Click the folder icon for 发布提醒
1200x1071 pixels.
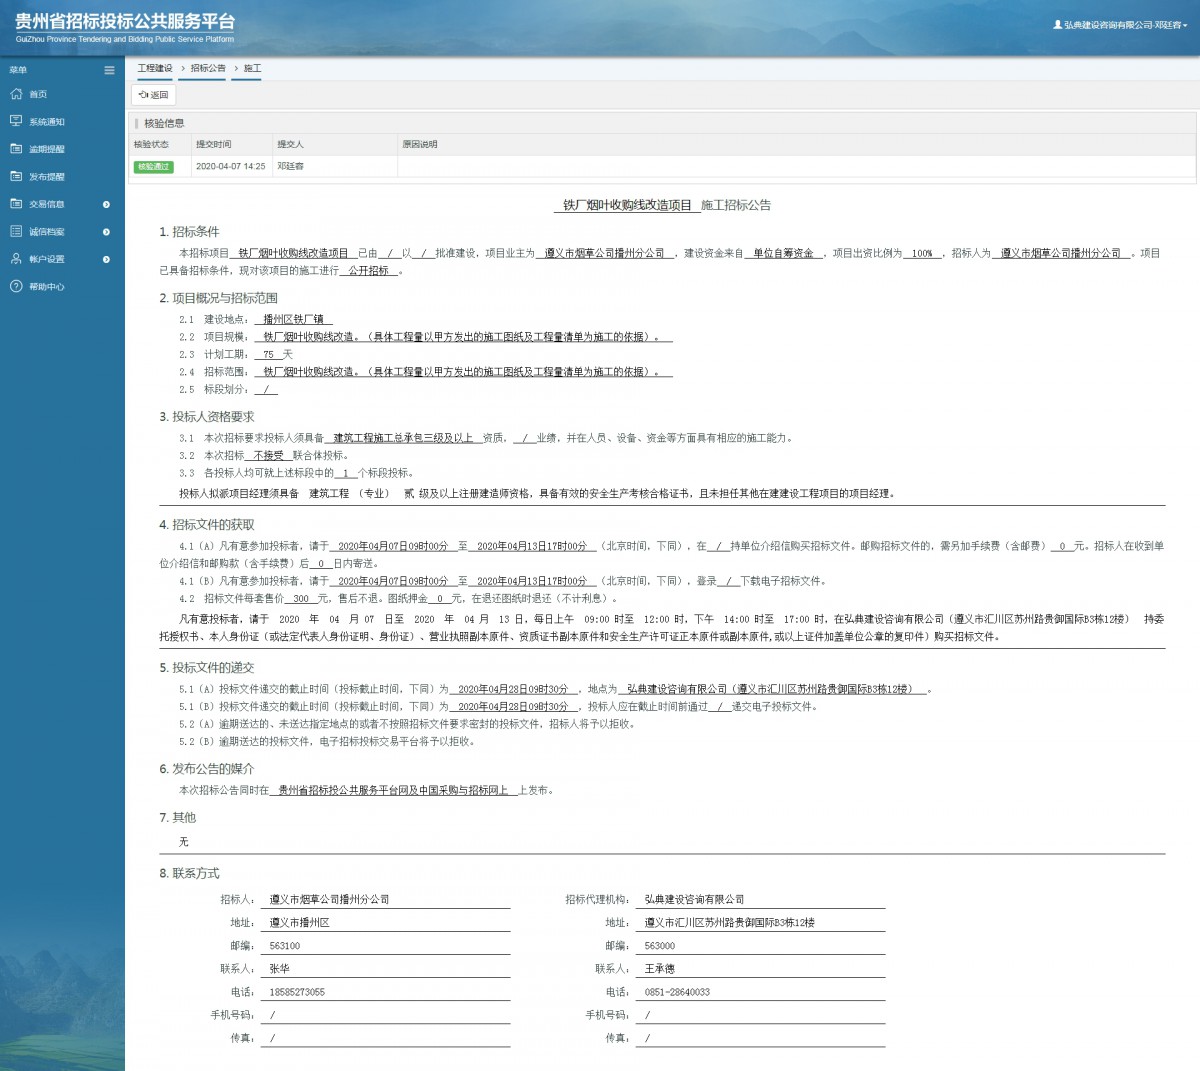click(x=16, y=176)
